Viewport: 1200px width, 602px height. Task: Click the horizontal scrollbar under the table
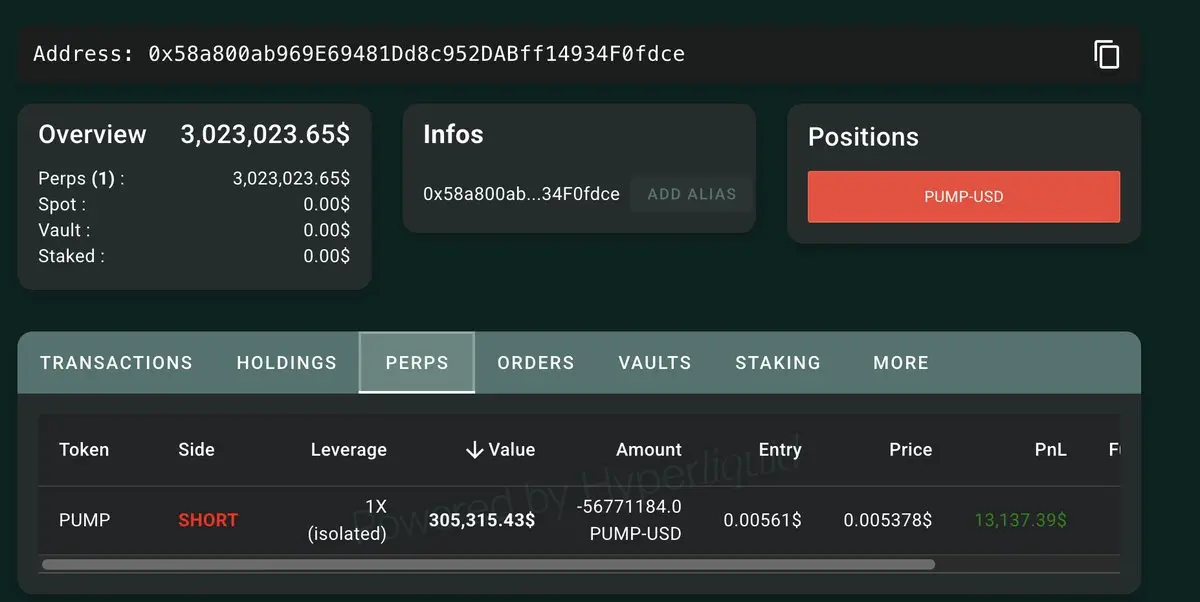click(x=488, y=565)
